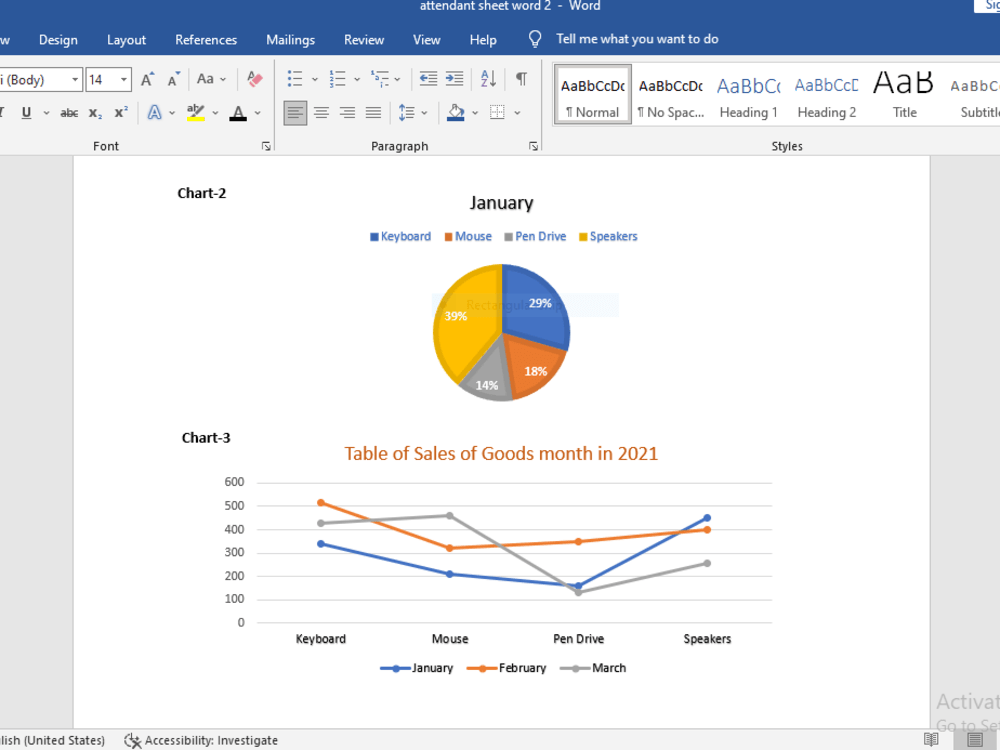Open Paragraph dialog launcher
Viewport: 1000px width, 750px height.
pyautogui.click(x=533, y=147)
